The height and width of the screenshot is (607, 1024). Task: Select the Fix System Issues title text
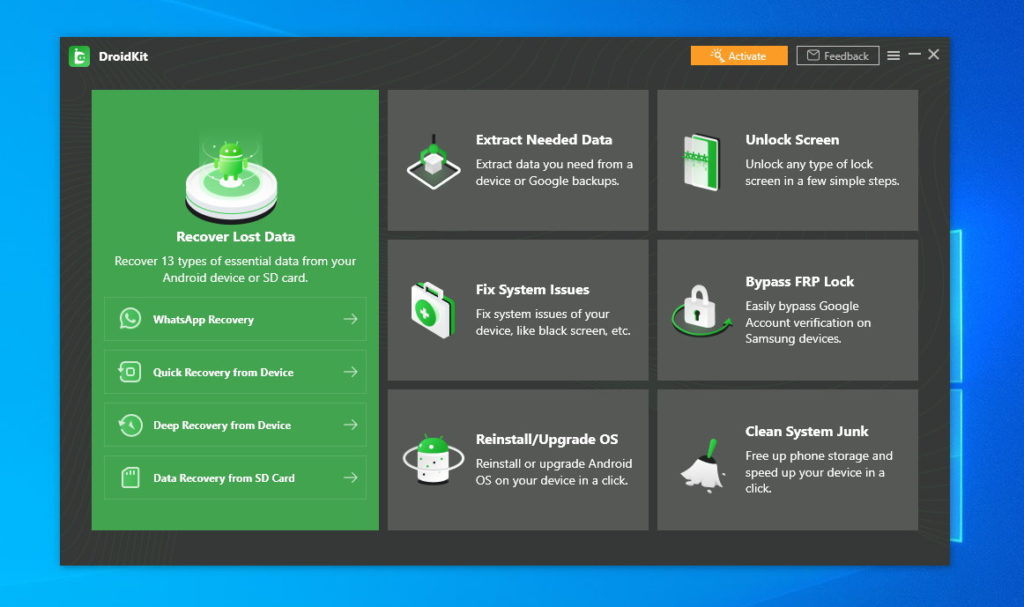(532, 289)
